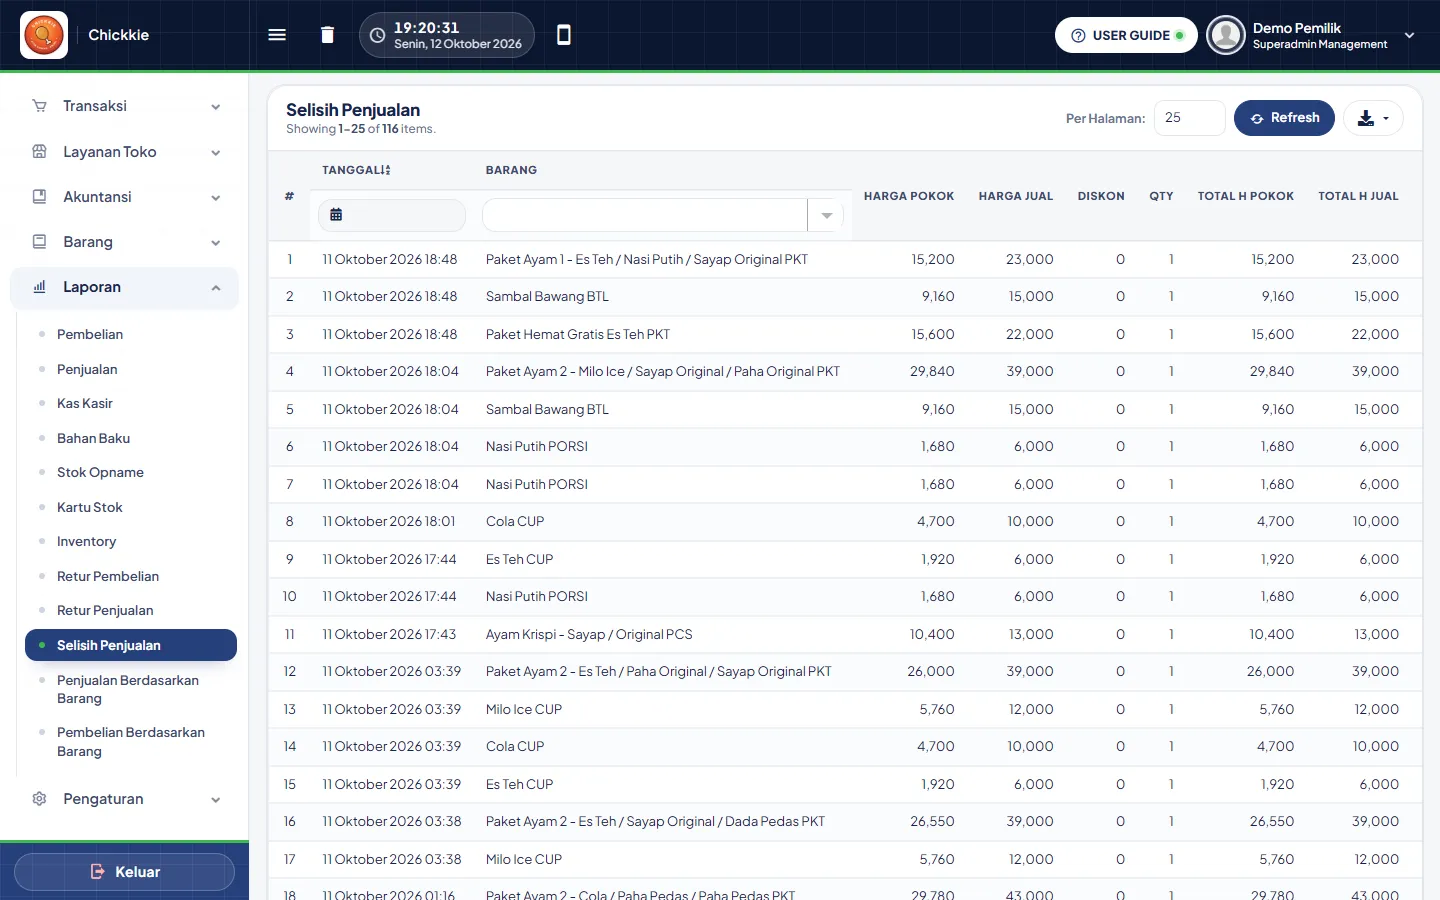Click the Tanggal date filter field
Screen dimensions: 1440x900
click(392, 215)
